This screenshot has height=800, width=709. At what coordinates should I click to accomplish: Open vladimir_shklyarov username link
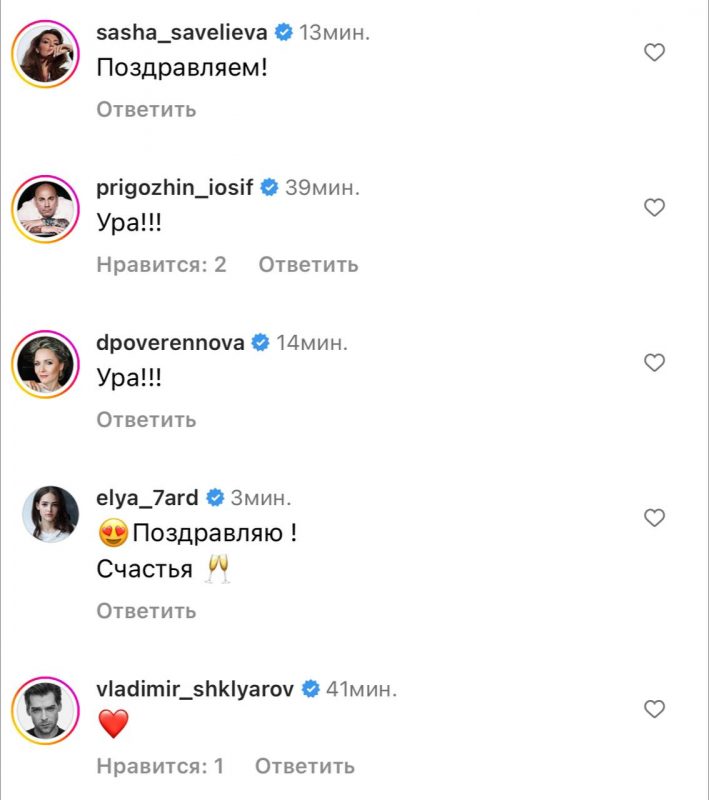click(195, 689)
